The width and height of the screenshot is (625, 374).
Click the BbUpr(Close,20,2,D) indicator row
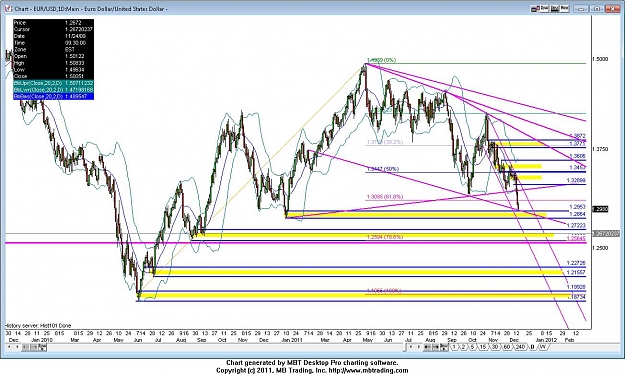click(53, 83)
